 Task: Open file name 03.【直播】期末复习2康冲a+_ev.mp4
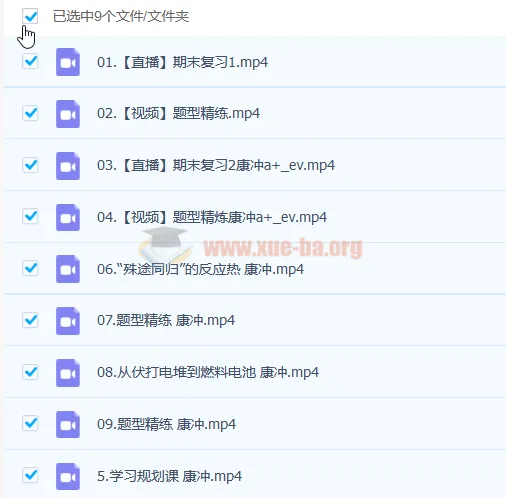(216, 165)
